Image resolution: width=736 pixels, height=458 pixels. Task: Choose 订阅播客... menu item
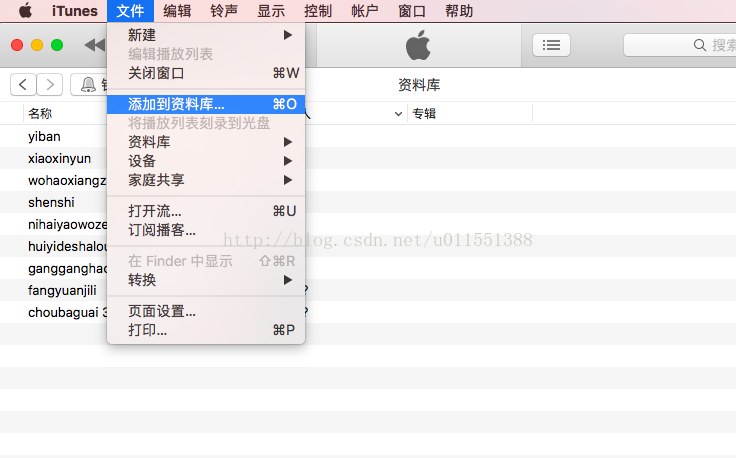pyautogui.click(x=206, y=230)
